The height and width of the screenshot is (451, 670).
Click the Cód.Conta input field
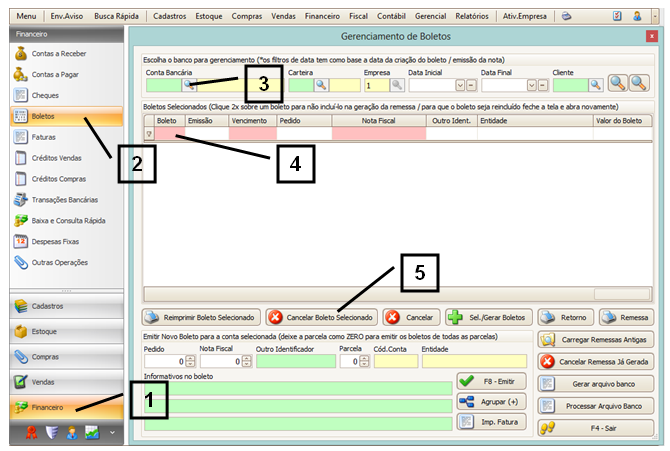[x=396, y=362]
